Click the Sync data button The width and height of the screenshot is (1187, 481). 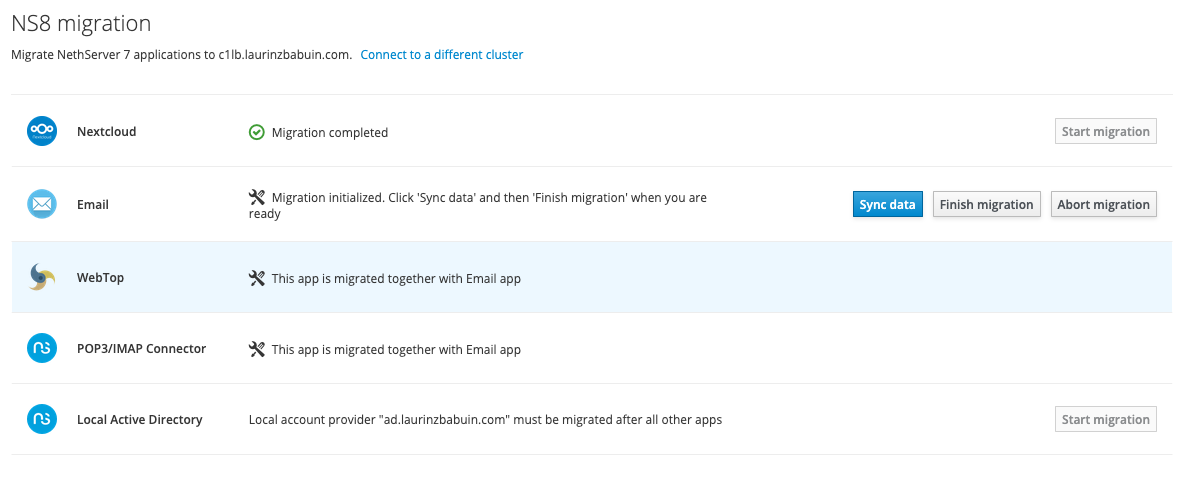(887, 205)
